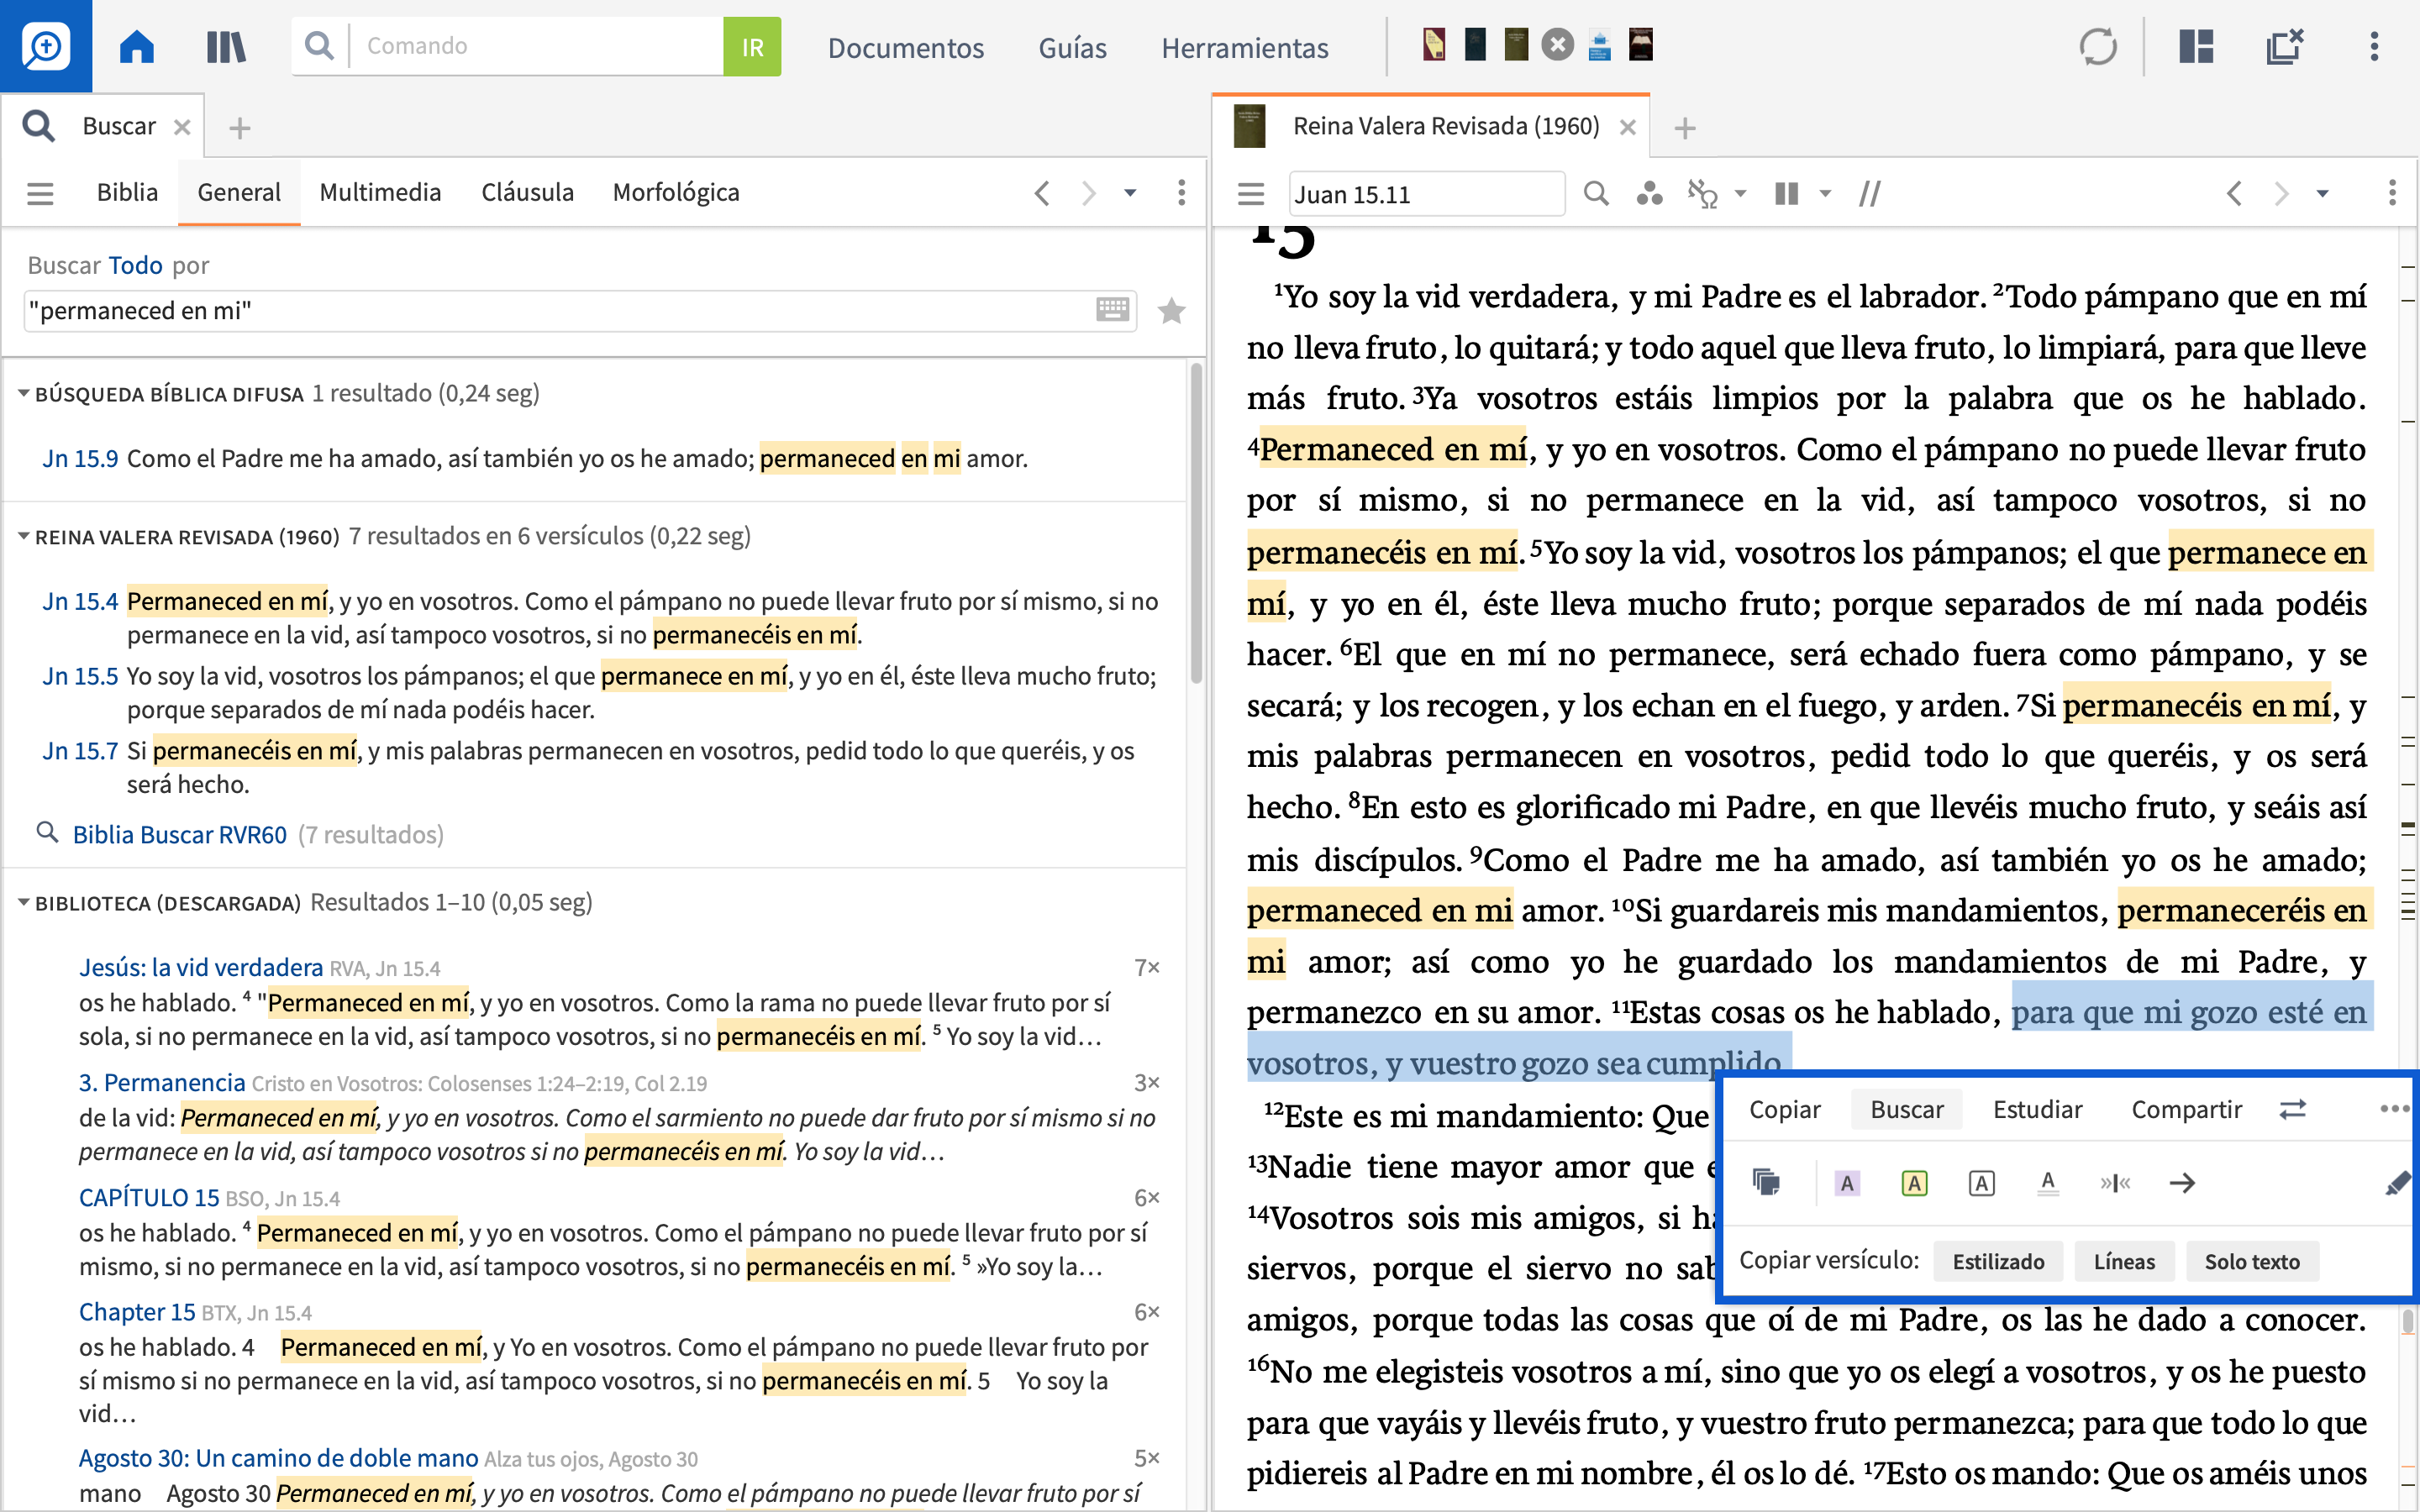The image size is (2420, 1512).
Task: Click the text comparison double-slash icon
Action: tap(1869, 193)
